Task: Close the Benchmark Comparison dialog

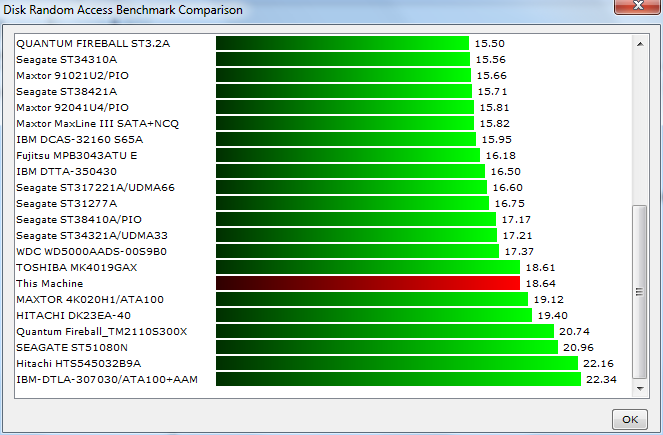Action: (x=638, y=6)
